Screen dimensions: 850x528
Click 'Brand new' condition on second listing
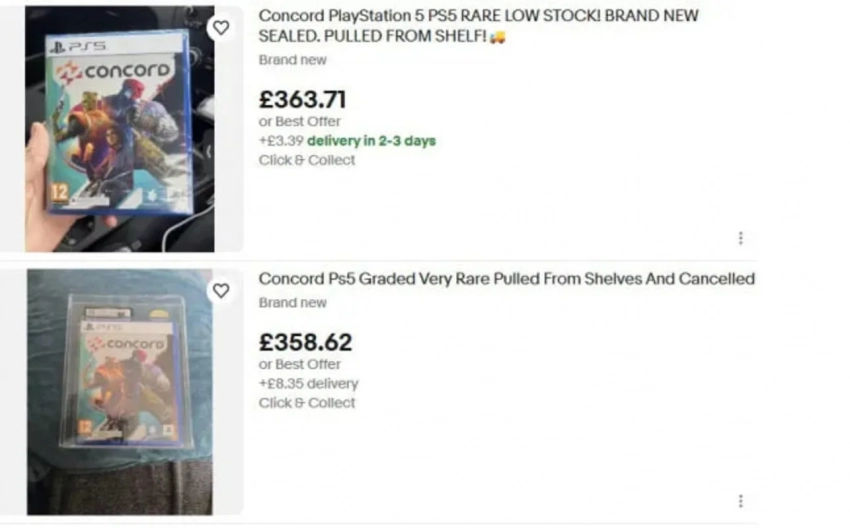(x=292, y=303)
